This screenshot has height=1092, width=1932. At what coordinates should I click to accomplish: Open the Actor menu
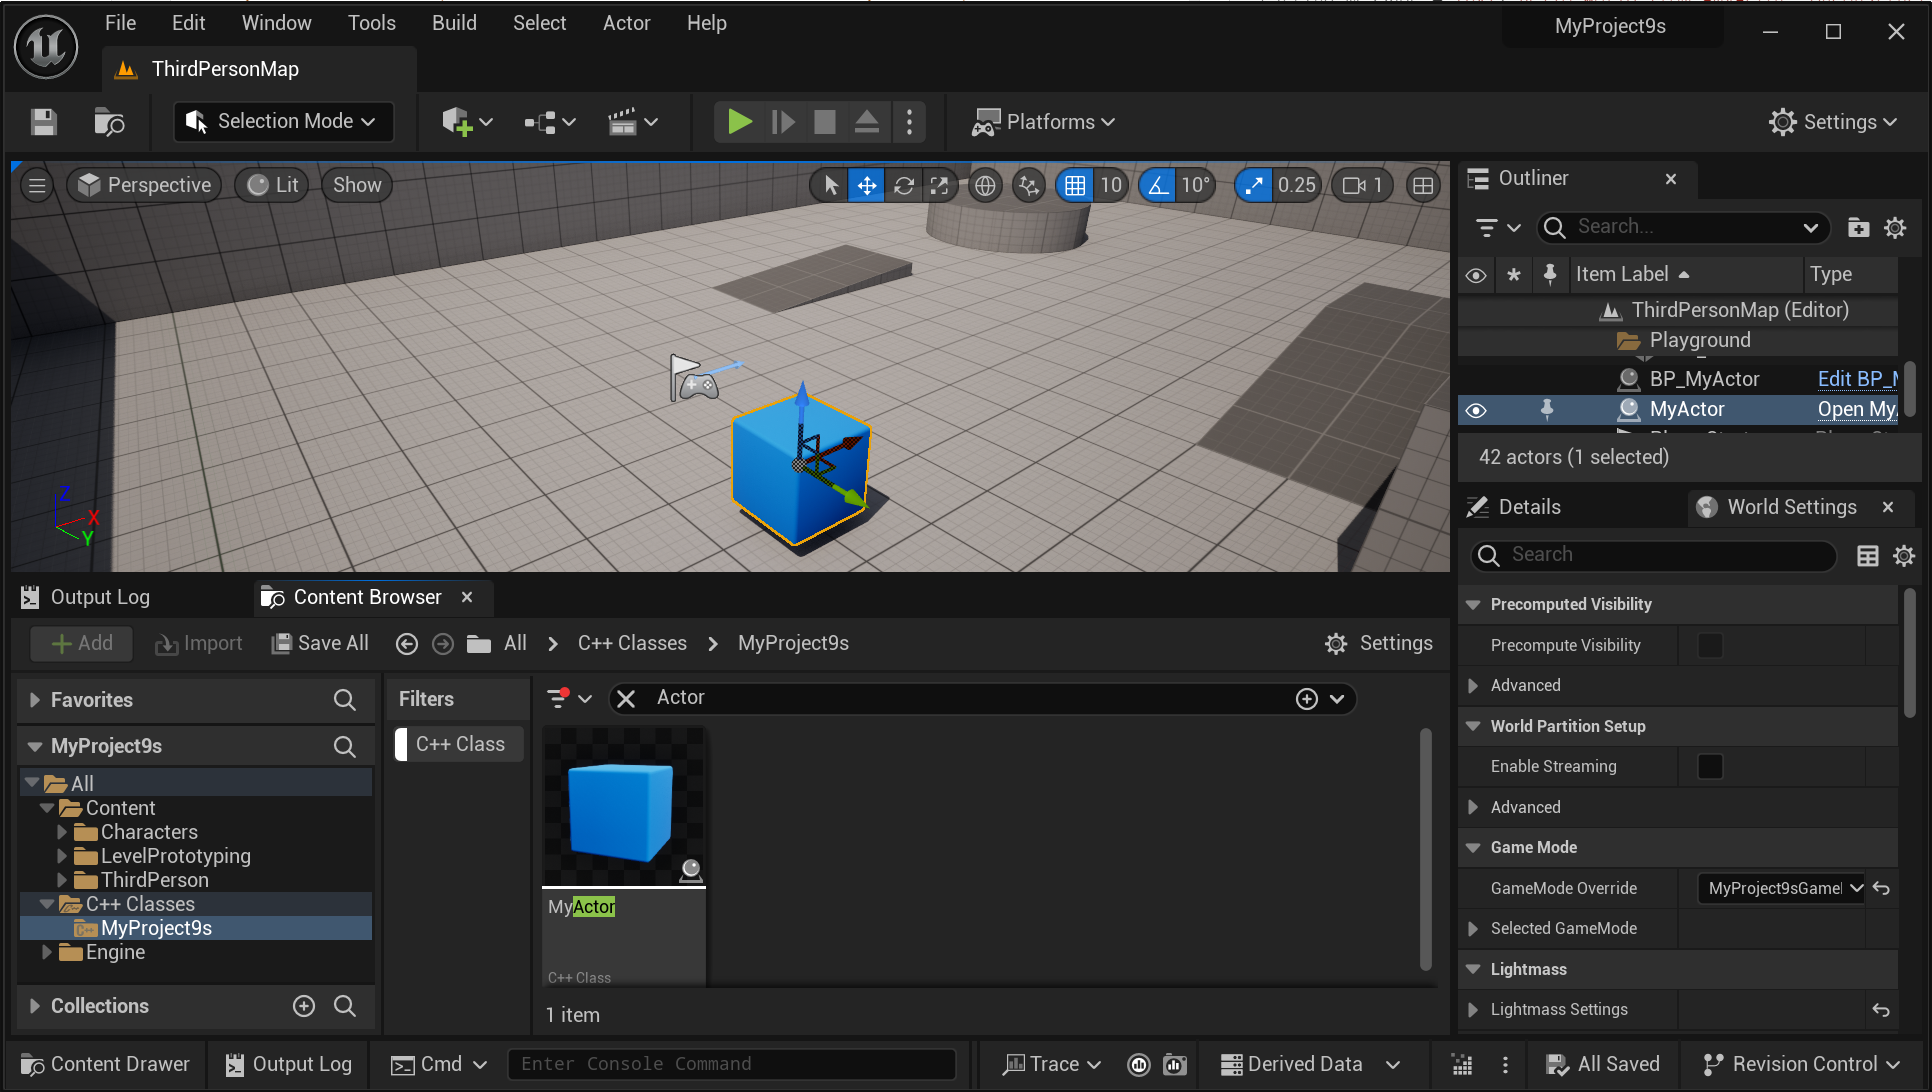point(626,23)
